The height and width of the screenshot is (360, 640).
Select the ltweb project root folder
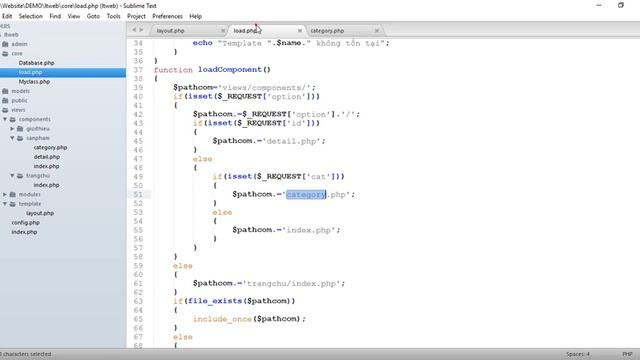pyautogui.click(x=11, y=35)
